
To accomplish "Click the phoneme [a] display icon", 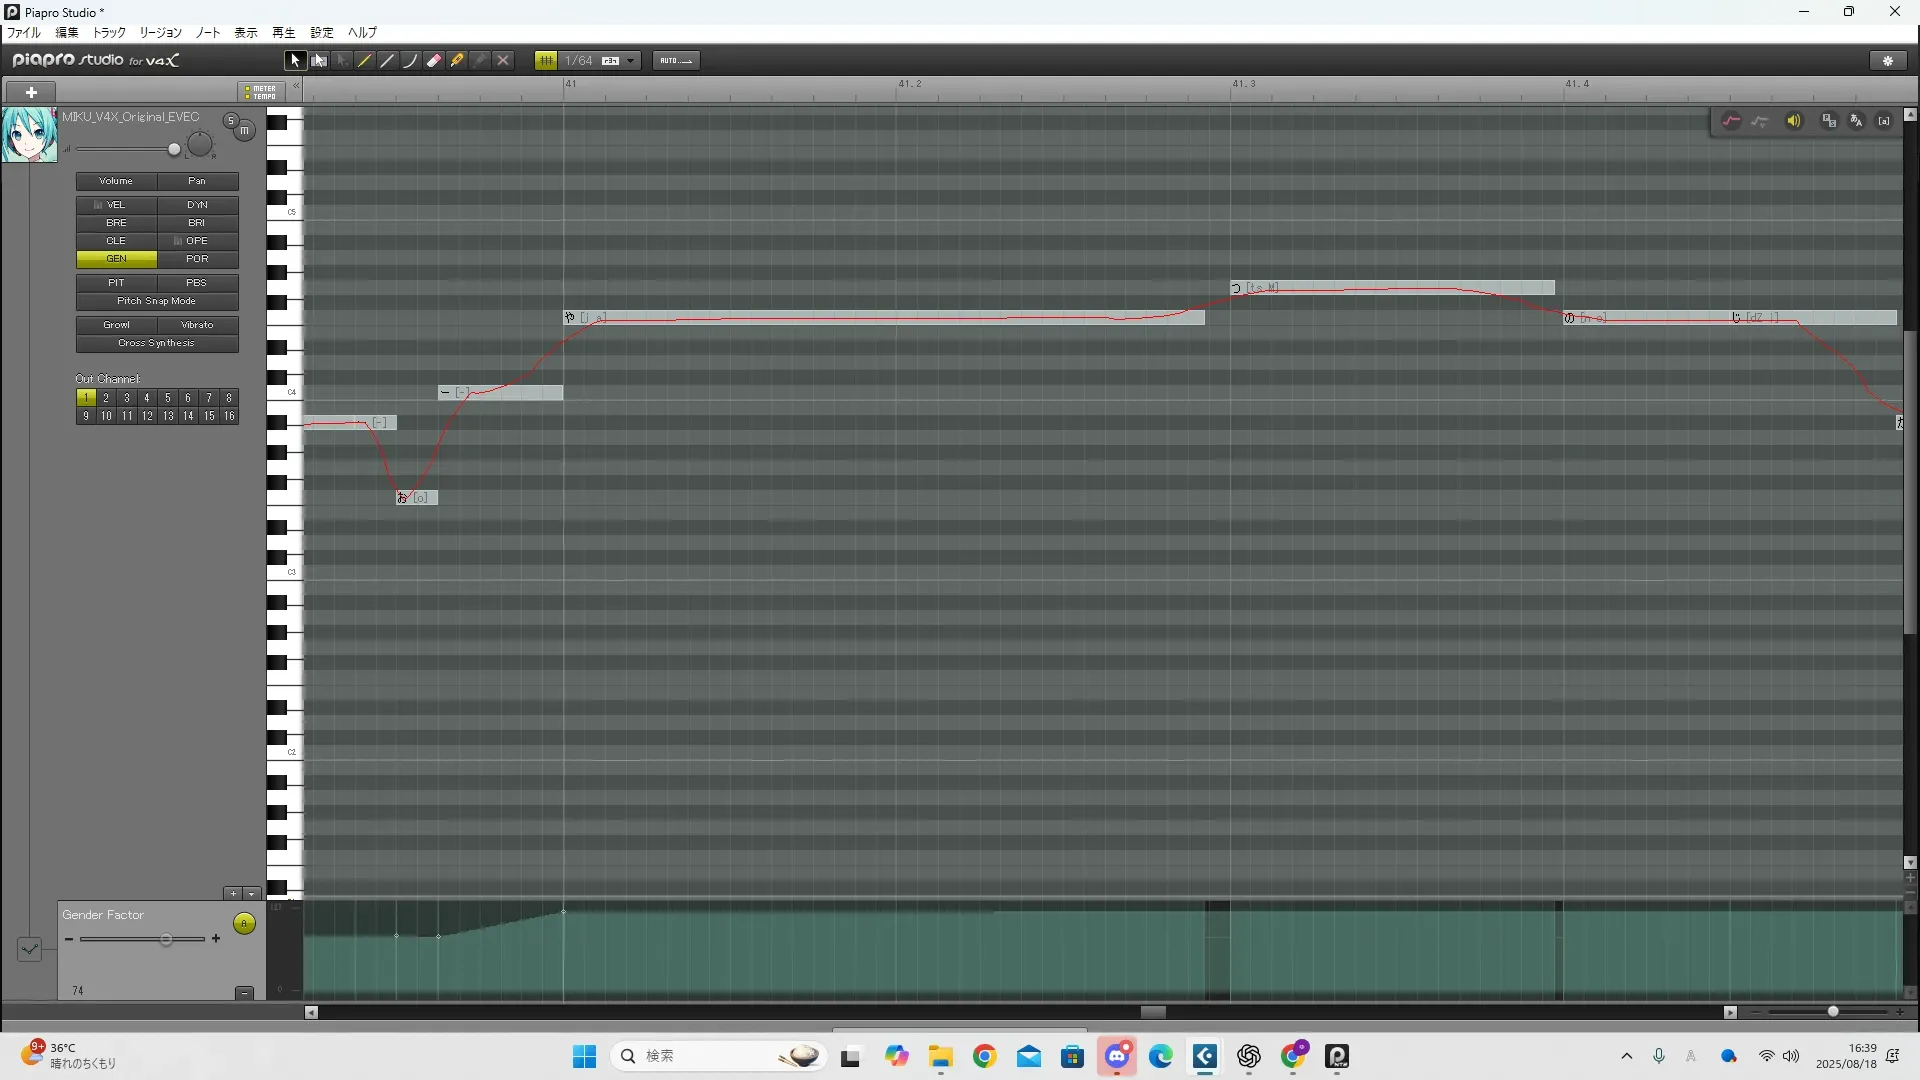I will [1884, 121].
